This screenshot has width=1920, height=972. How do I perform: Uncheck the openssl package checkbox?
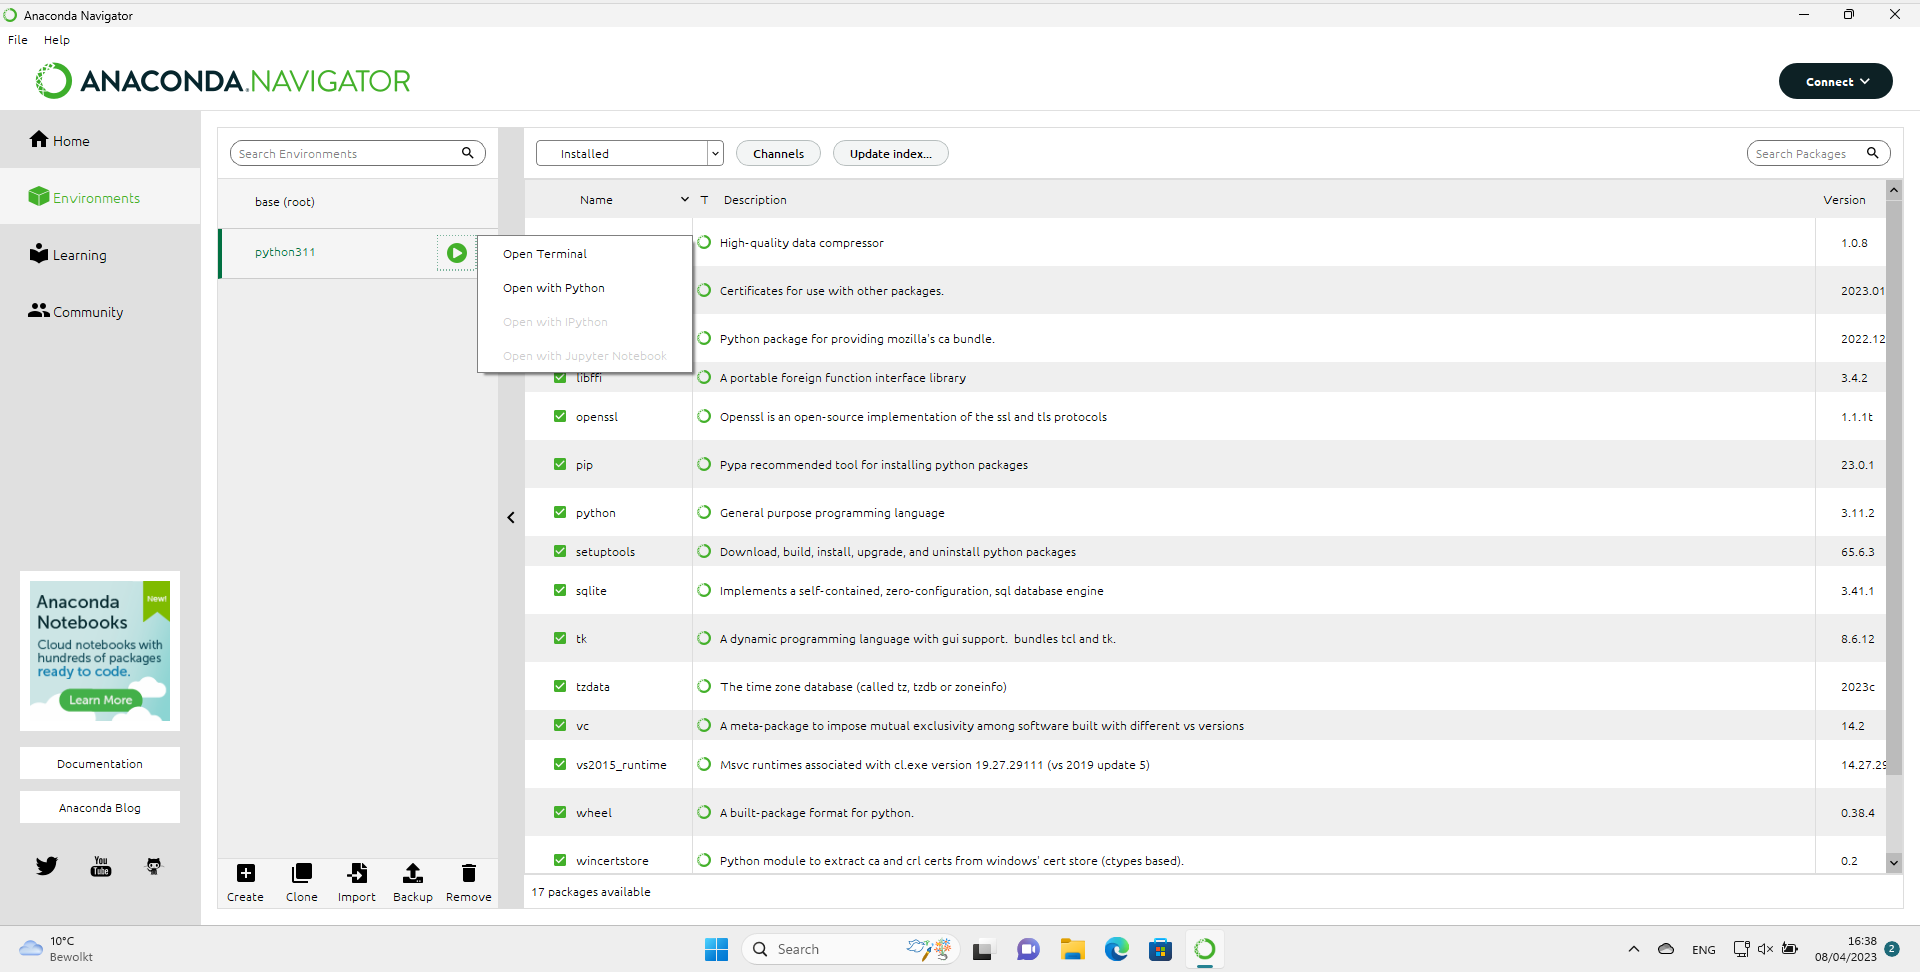point(560,416)
